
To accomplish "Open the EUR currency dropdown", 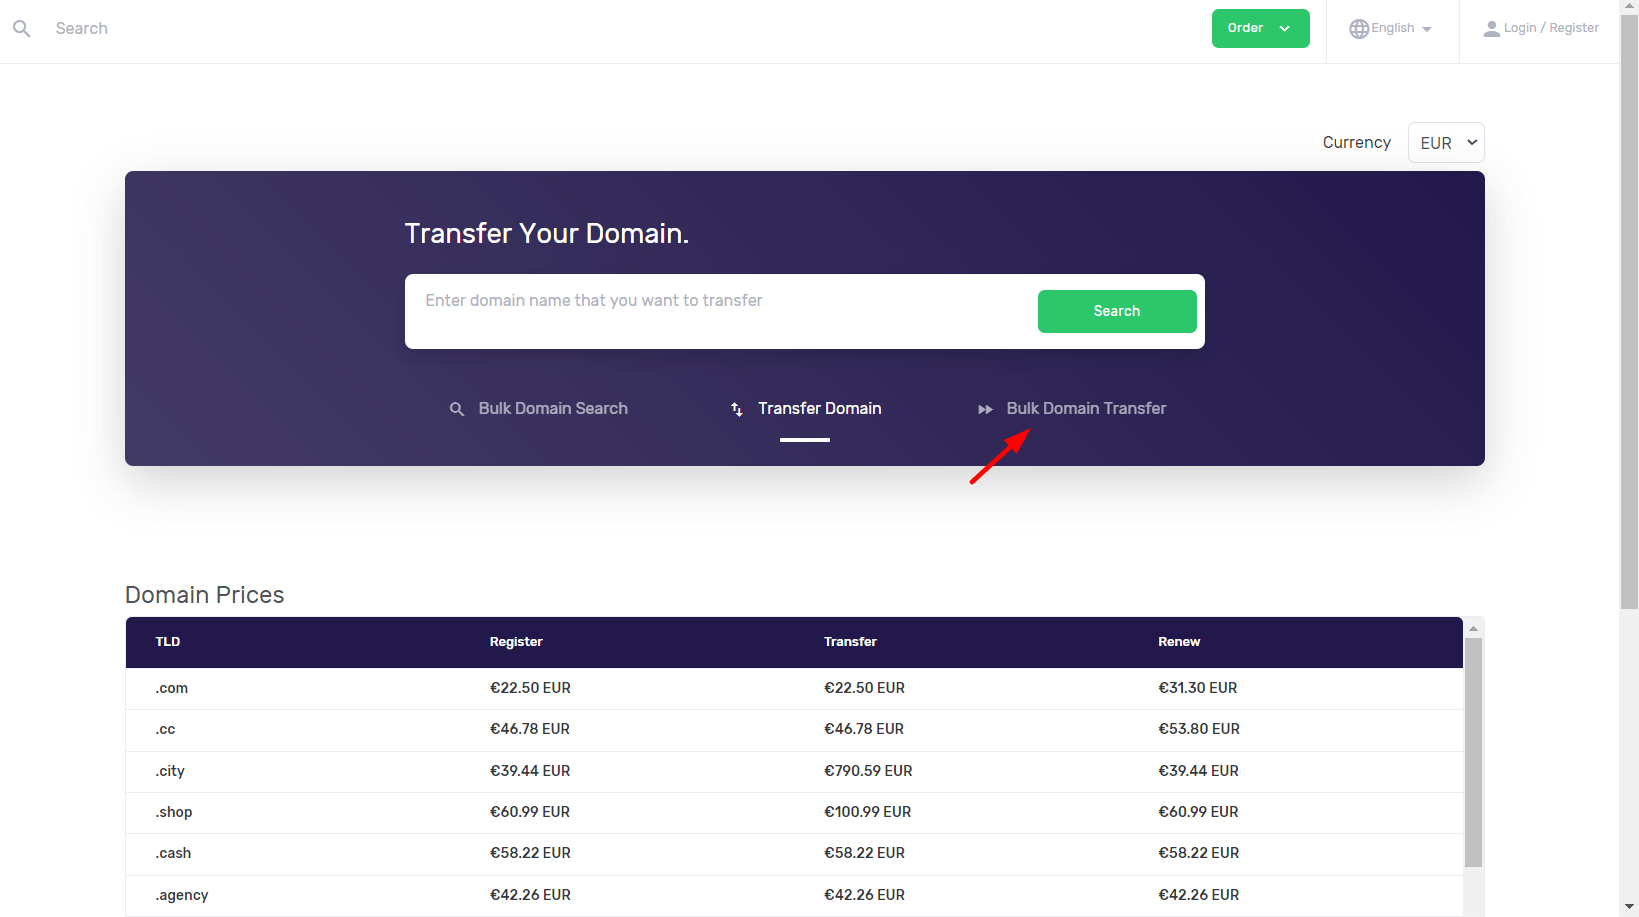I will [x=1446, y=142].
